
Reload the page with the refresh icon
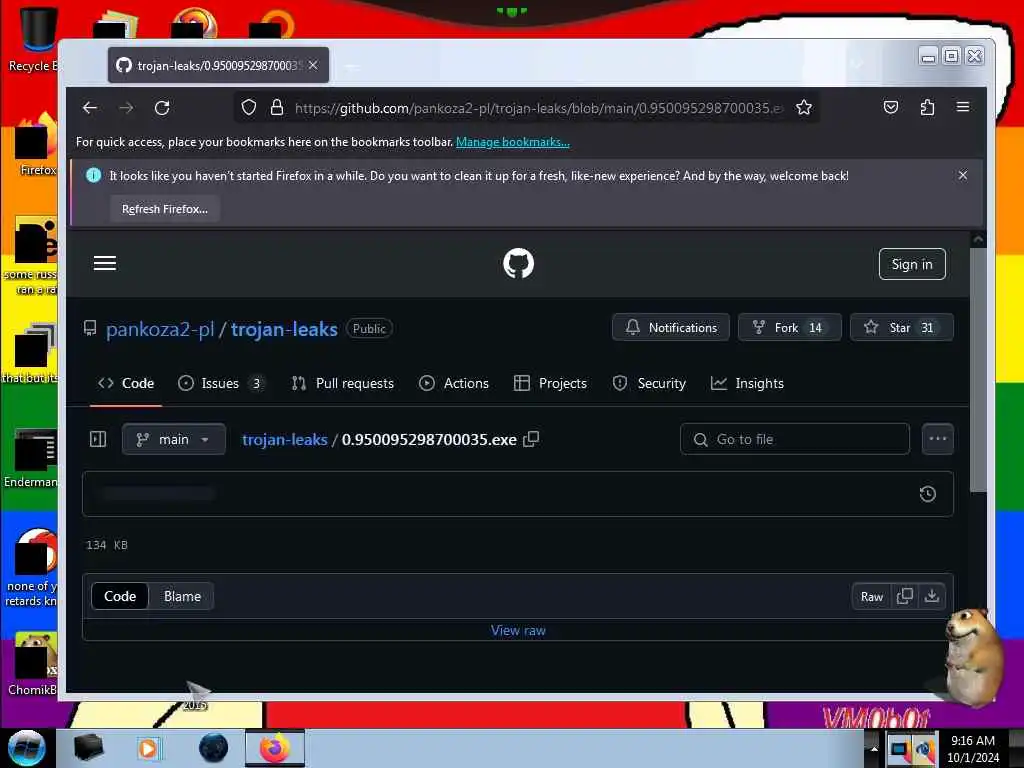tap(162, 108)
